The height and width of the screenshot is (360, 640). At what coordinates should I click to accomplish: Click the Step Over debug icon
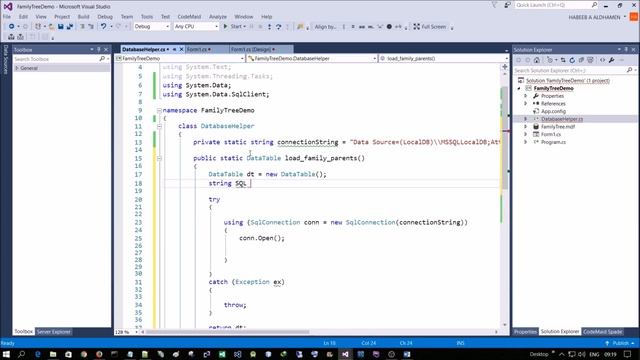pyautogui.click(x=278, y=27)
